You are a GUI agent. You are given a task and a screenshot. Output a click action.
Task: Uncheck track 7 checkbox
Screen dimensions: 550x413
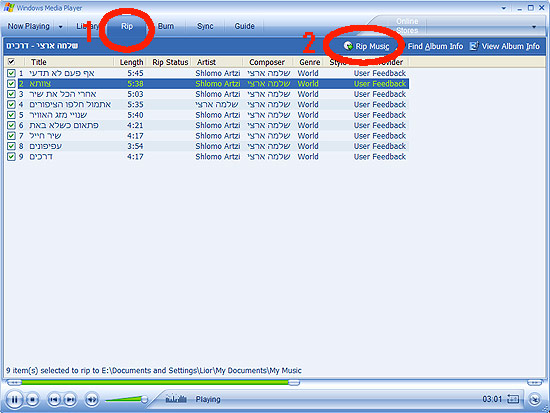click(x=11, y=136)
